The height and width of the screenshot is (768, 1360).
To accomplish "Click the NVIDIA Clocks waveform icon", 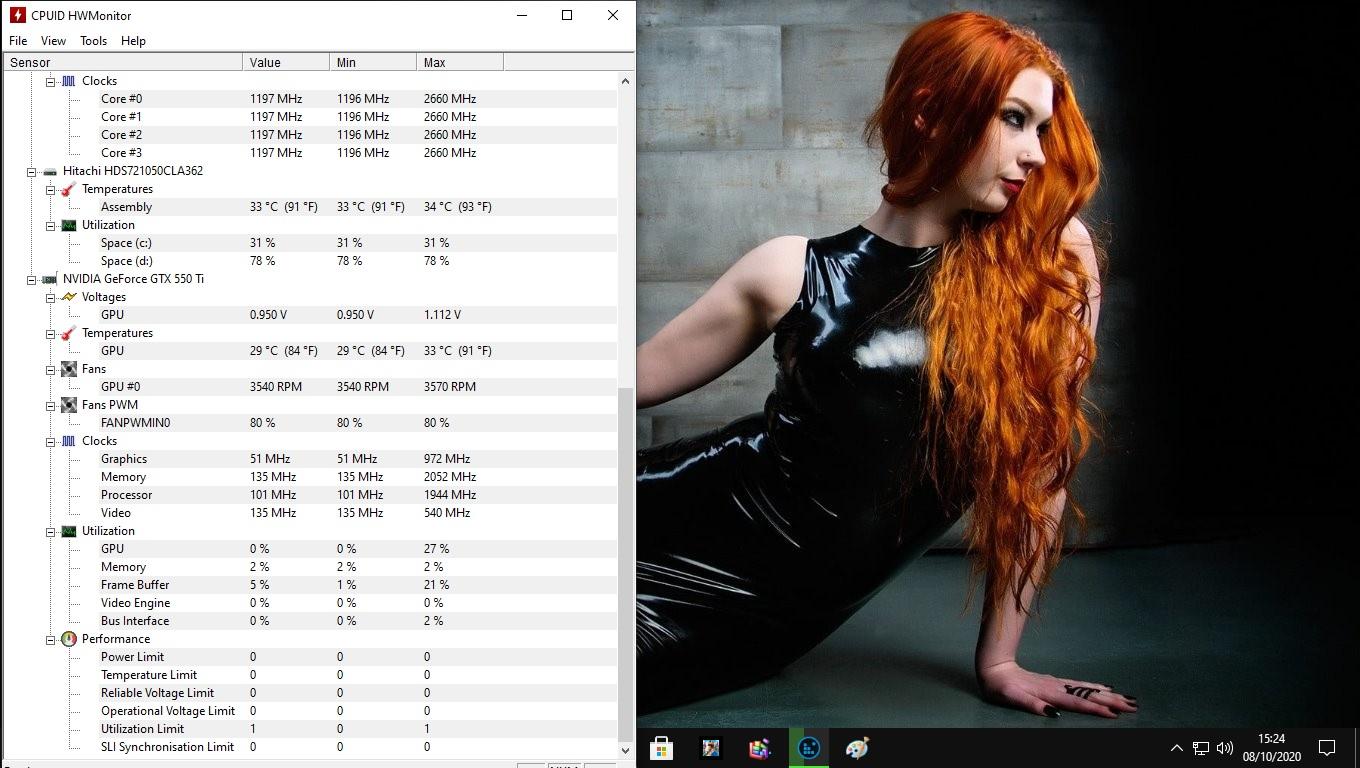I will pyautogui.click(x=68, y=441).
